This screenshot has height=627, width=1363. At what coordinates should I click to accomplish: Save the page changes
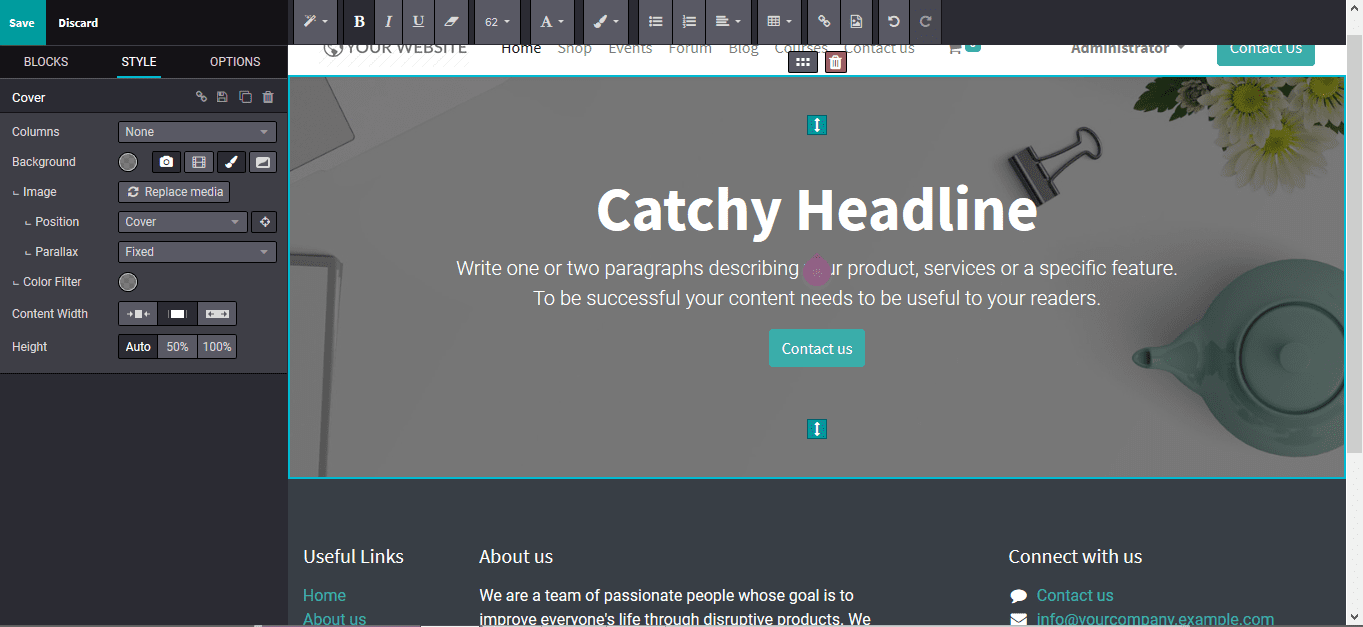point(21,22)
